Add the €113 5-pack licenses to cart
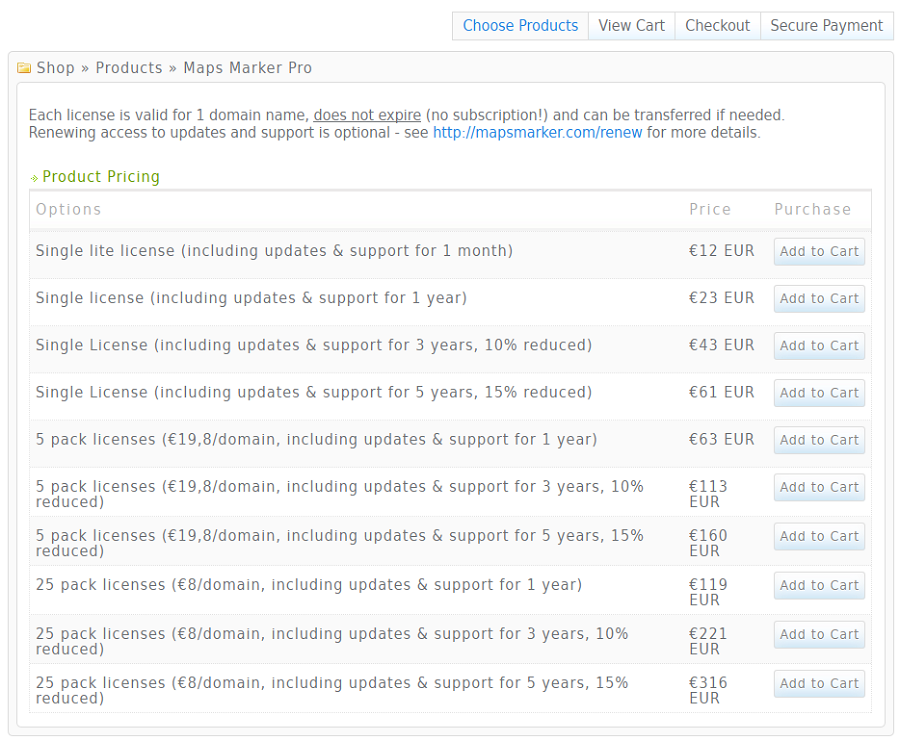 click(819, 487)
